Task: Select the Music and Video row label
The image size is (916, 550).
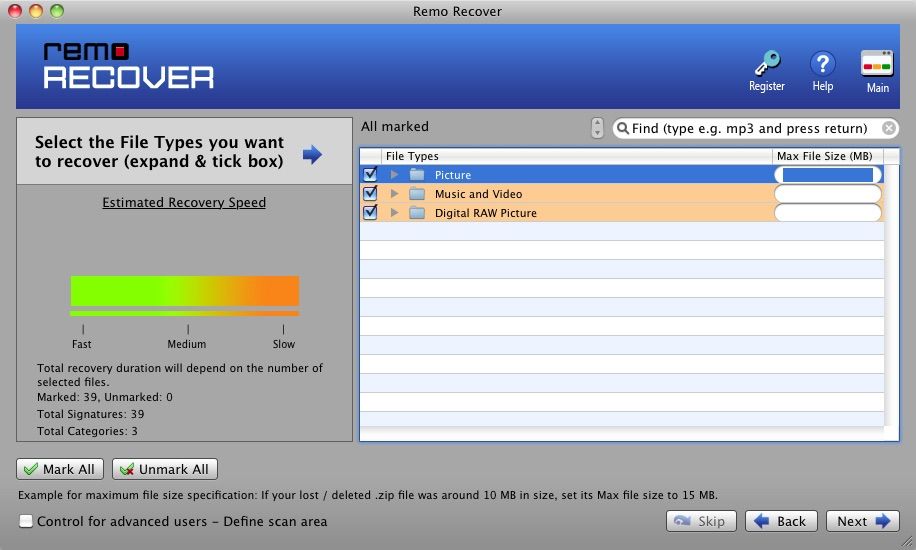Action: 478,194
